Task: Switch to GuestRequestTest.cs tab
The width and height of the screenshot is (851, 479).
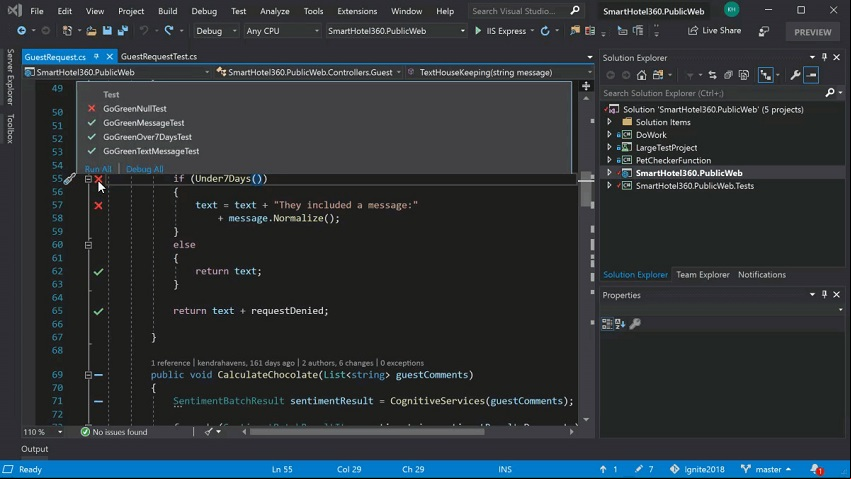Action: [158, 56]
